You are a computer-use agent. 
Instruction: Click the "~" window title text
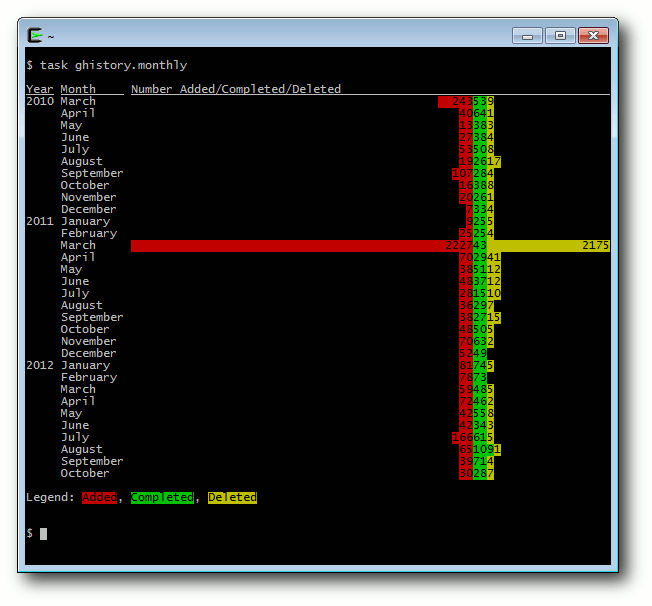(51, 37)
